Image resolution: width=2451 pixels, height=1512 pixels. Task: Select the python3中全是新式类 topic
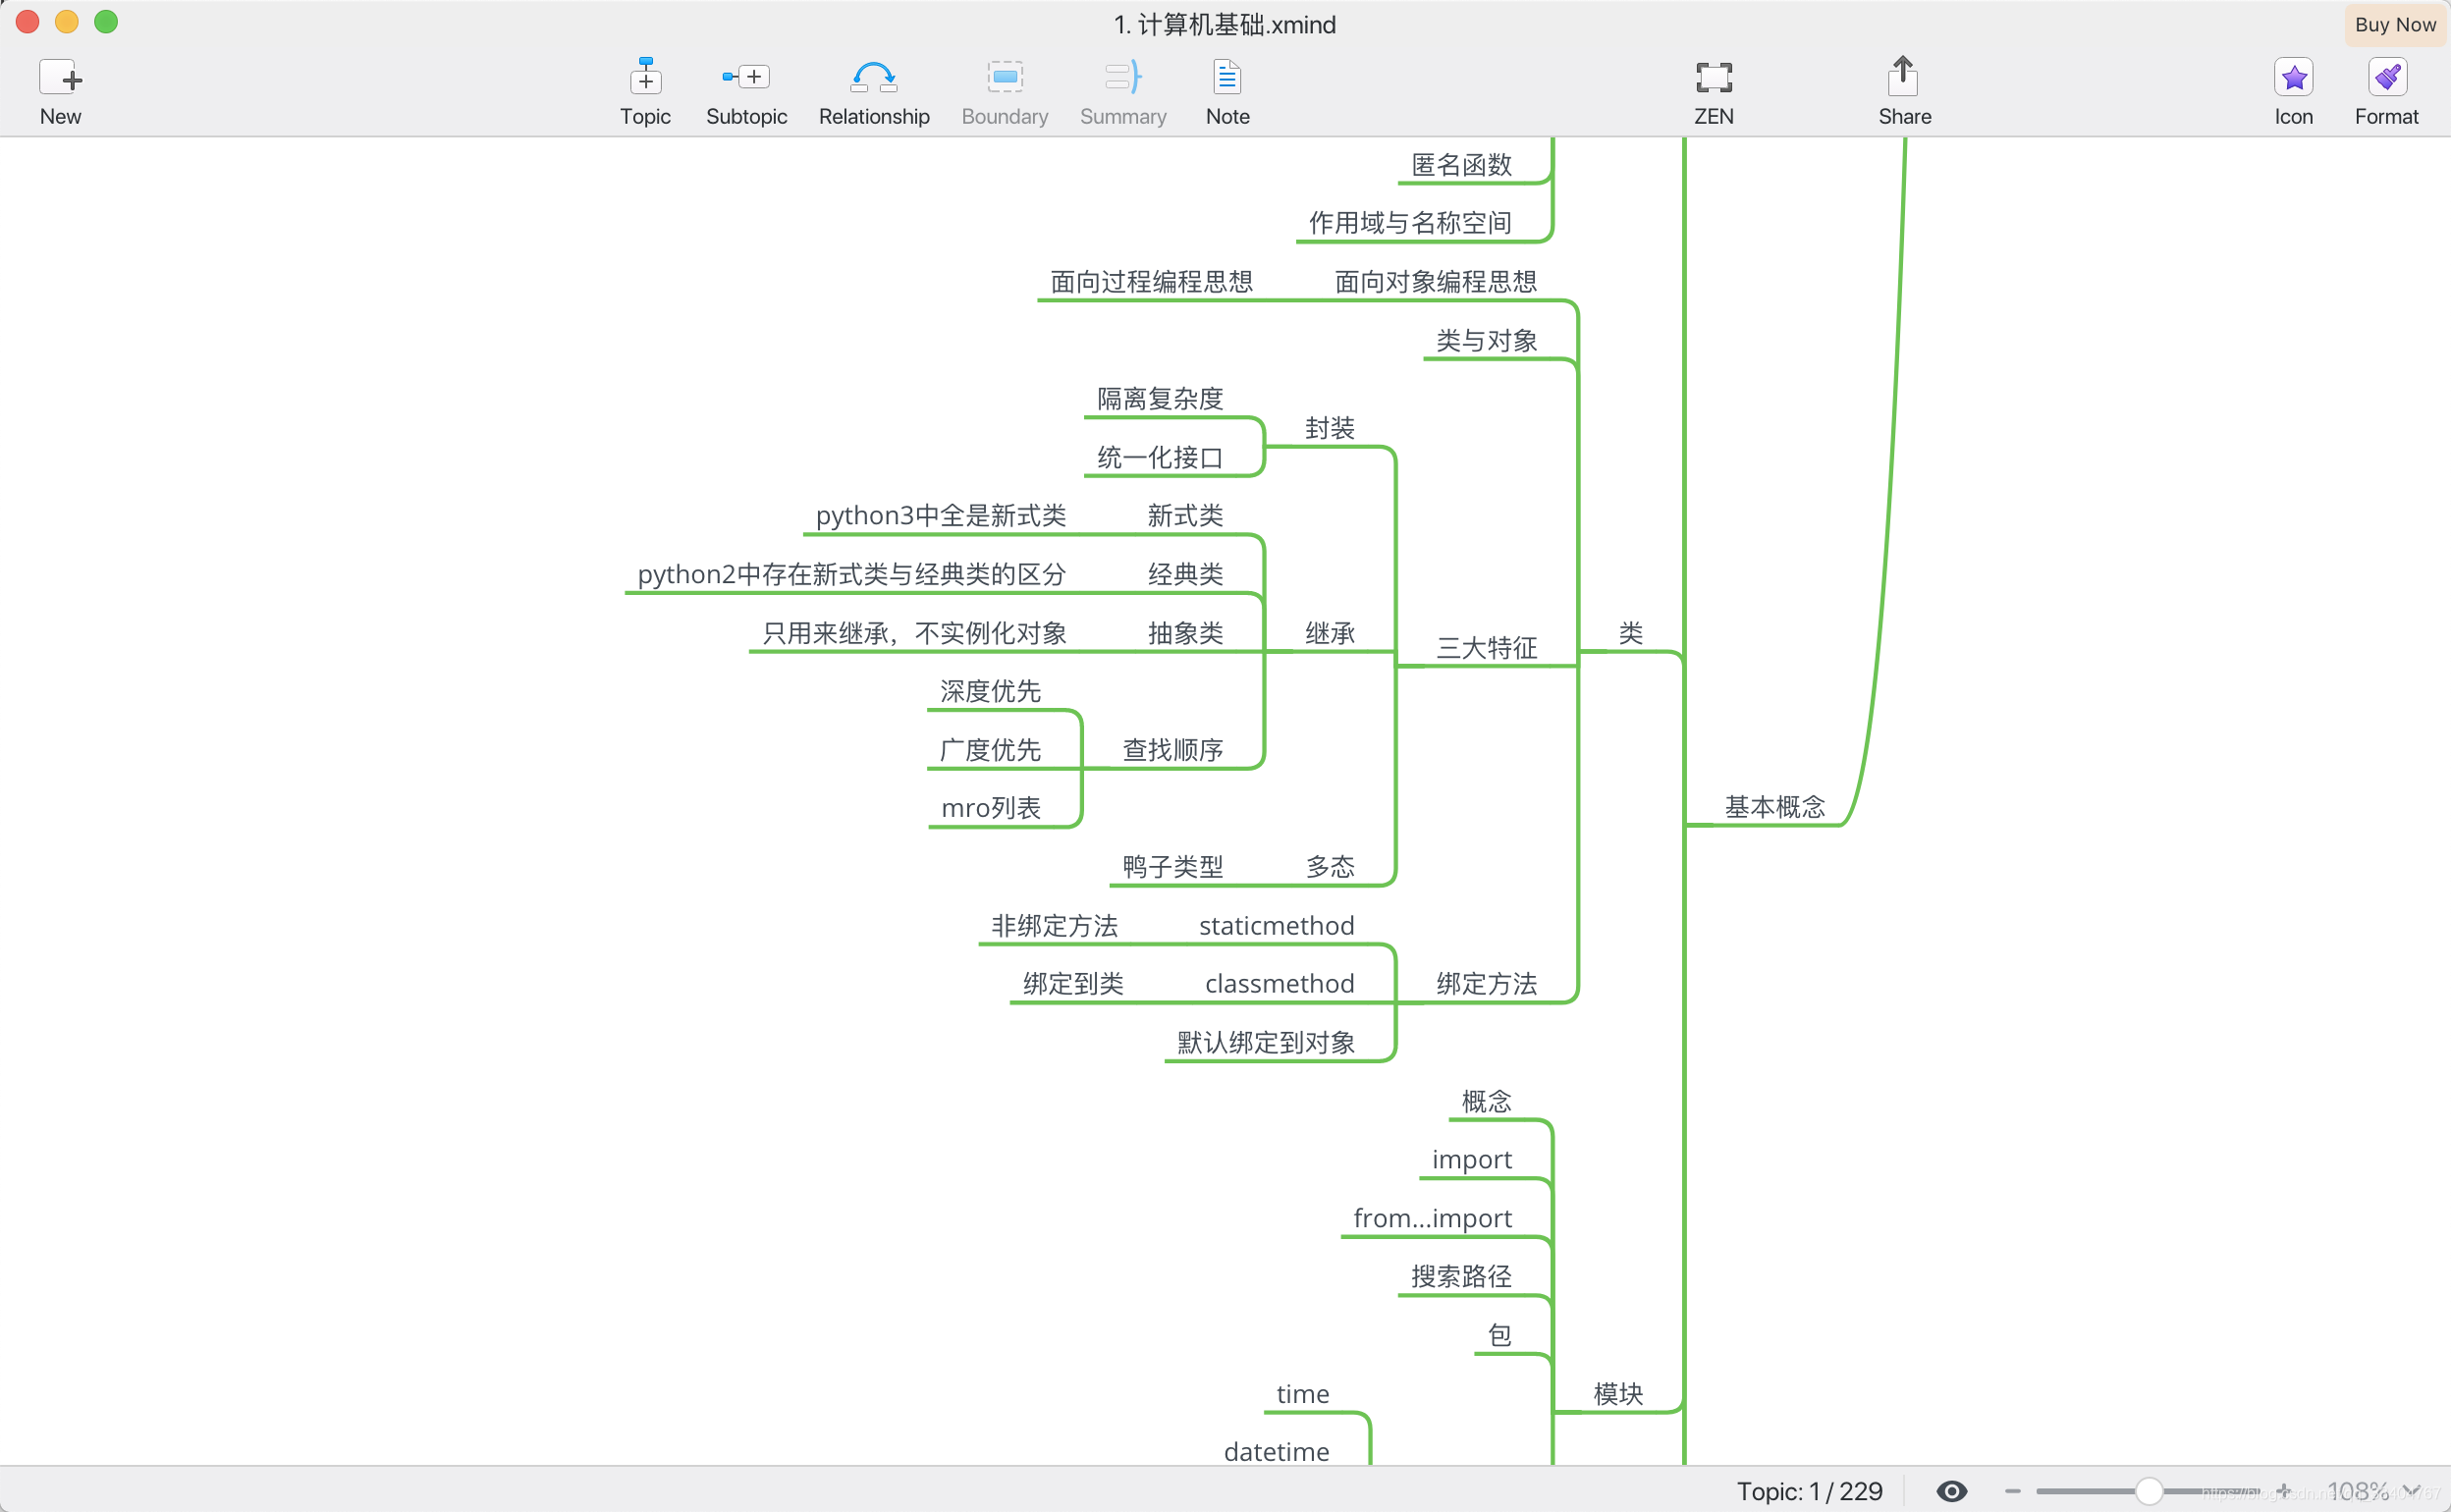coord(941,515)
